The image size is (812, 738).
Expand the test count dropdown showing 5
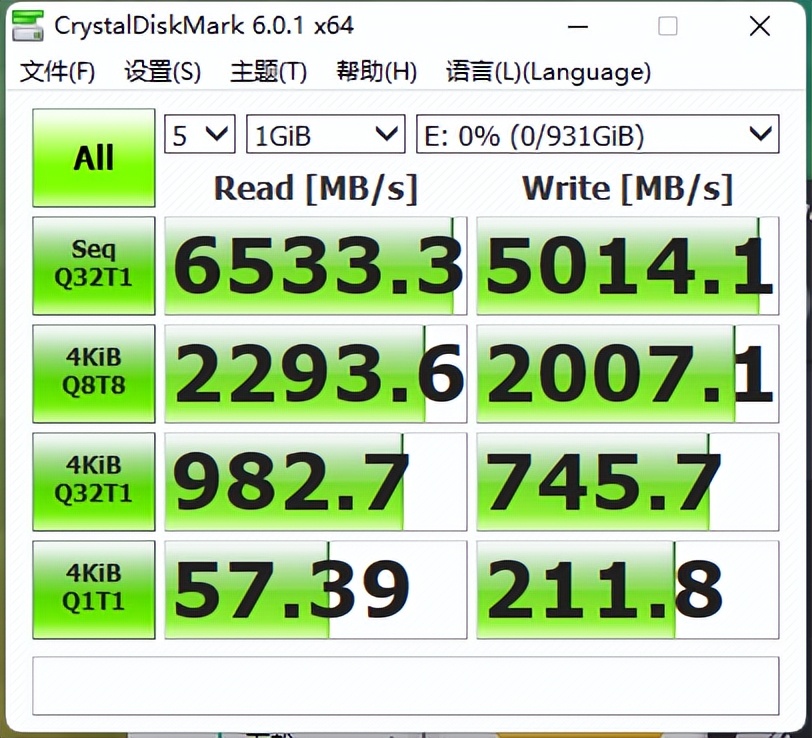click(x=200, y=134)
